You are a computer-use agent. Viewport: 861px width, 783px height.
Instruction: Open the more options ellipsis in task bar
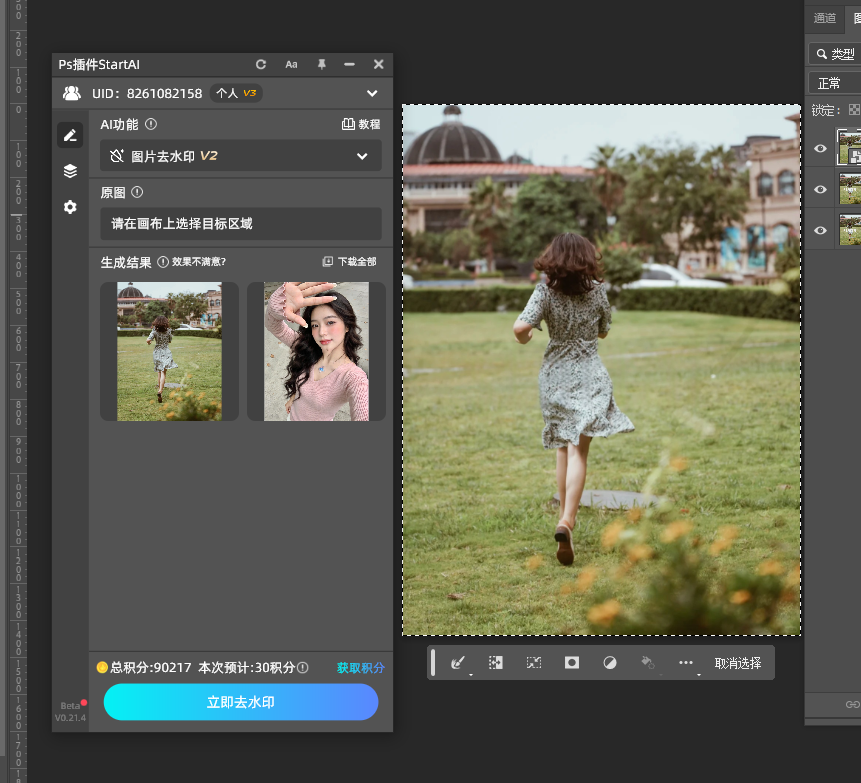(685, 662)
